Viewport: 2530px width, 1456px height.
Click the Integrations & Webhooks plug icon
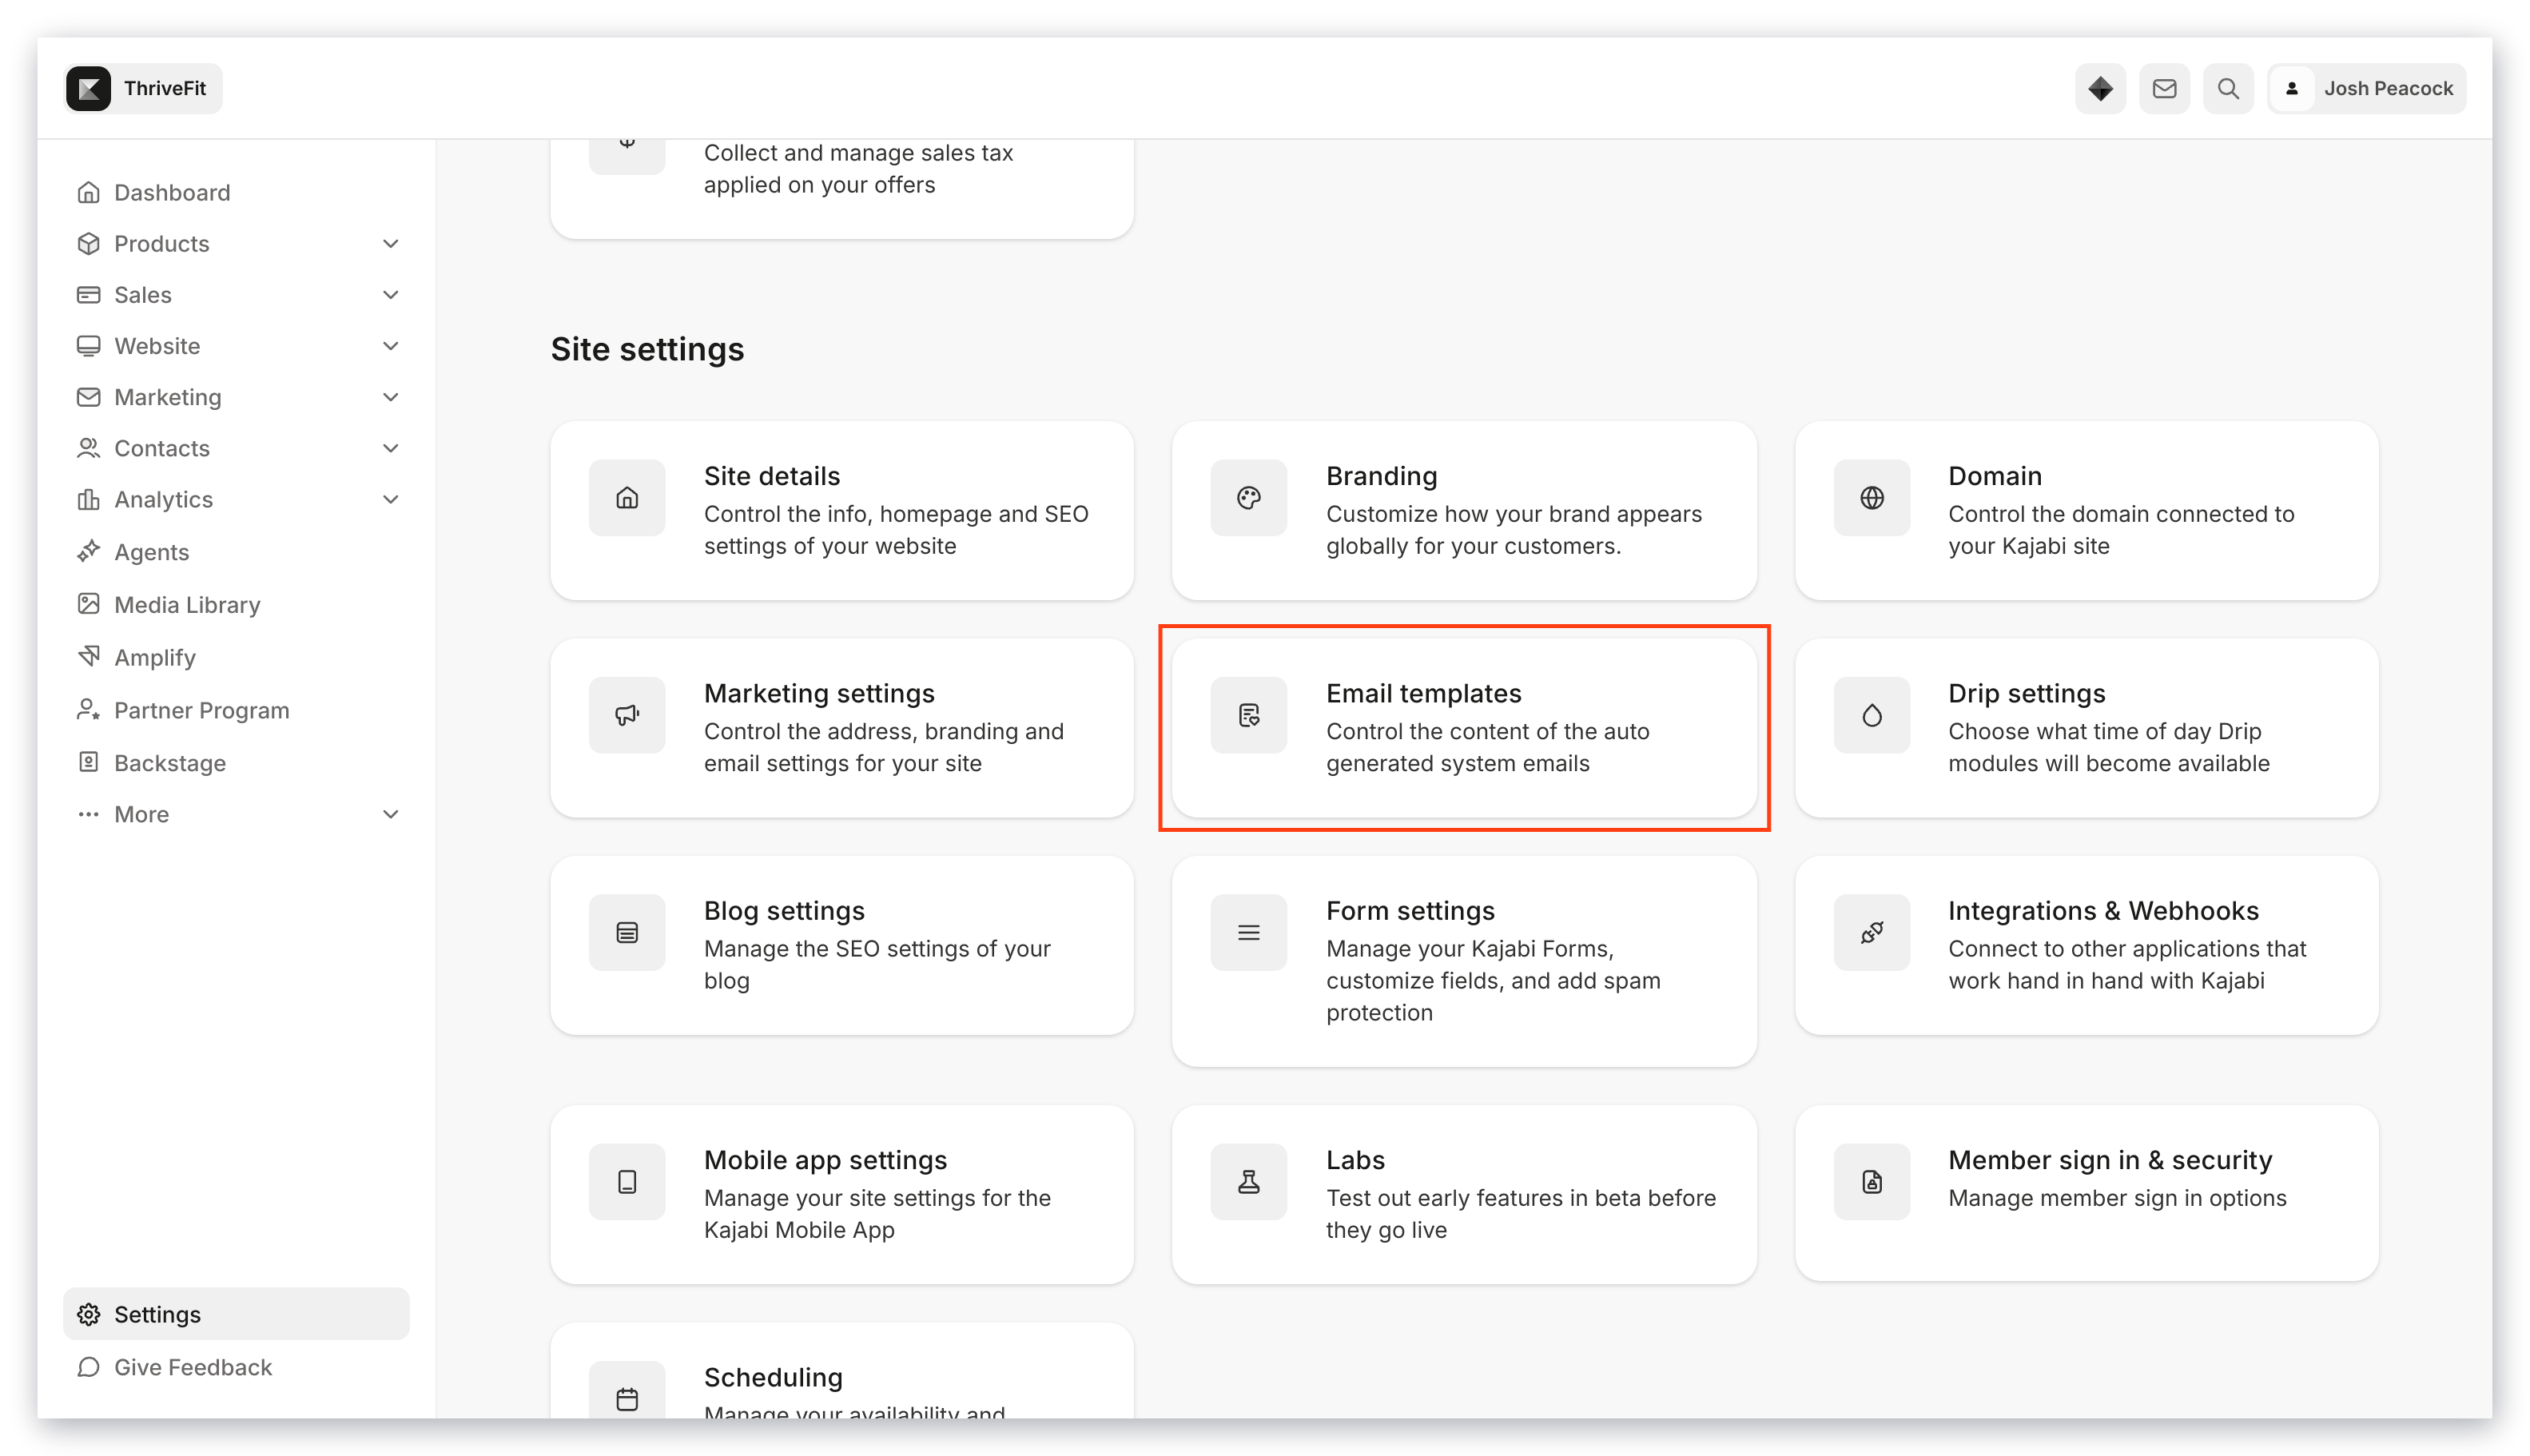pyautogui.click(x=1871, y=932)
